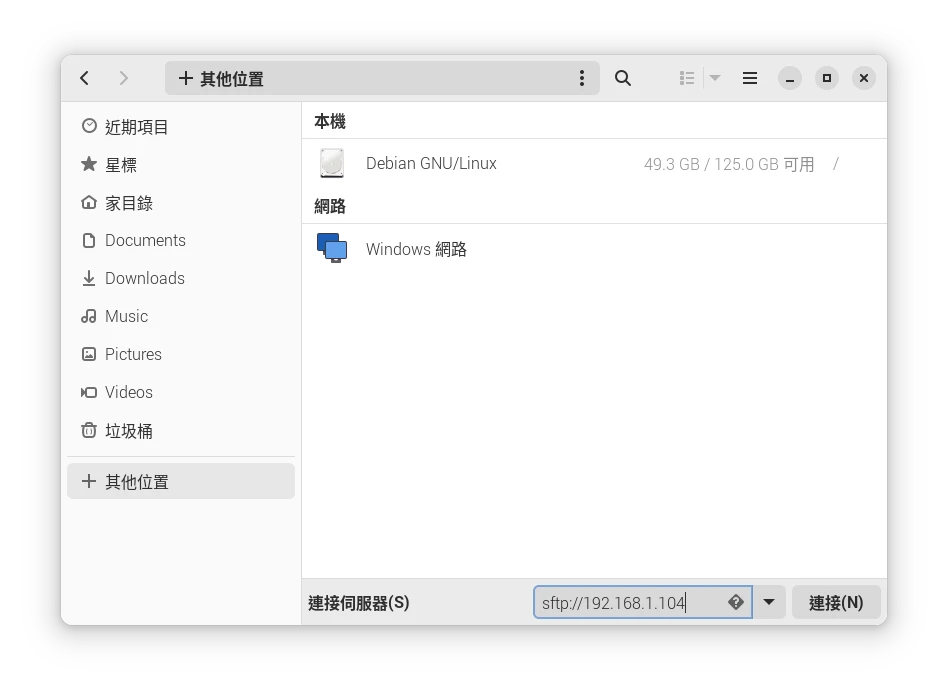Image resolution: width=948 pixels, height=692 pixels.
Task: Click the plus icon beside sidebar 其他位置
Action: 89,481
